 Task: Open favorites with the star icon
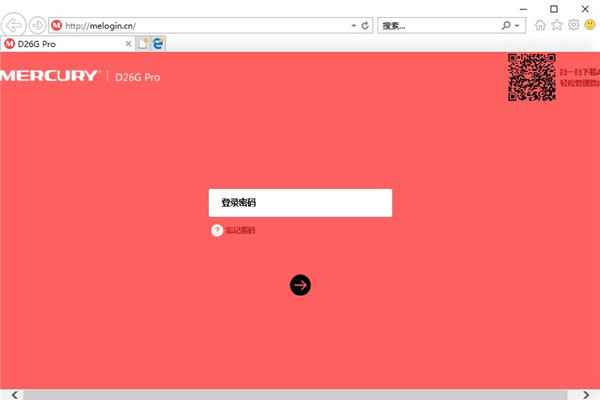pos(557,25)
